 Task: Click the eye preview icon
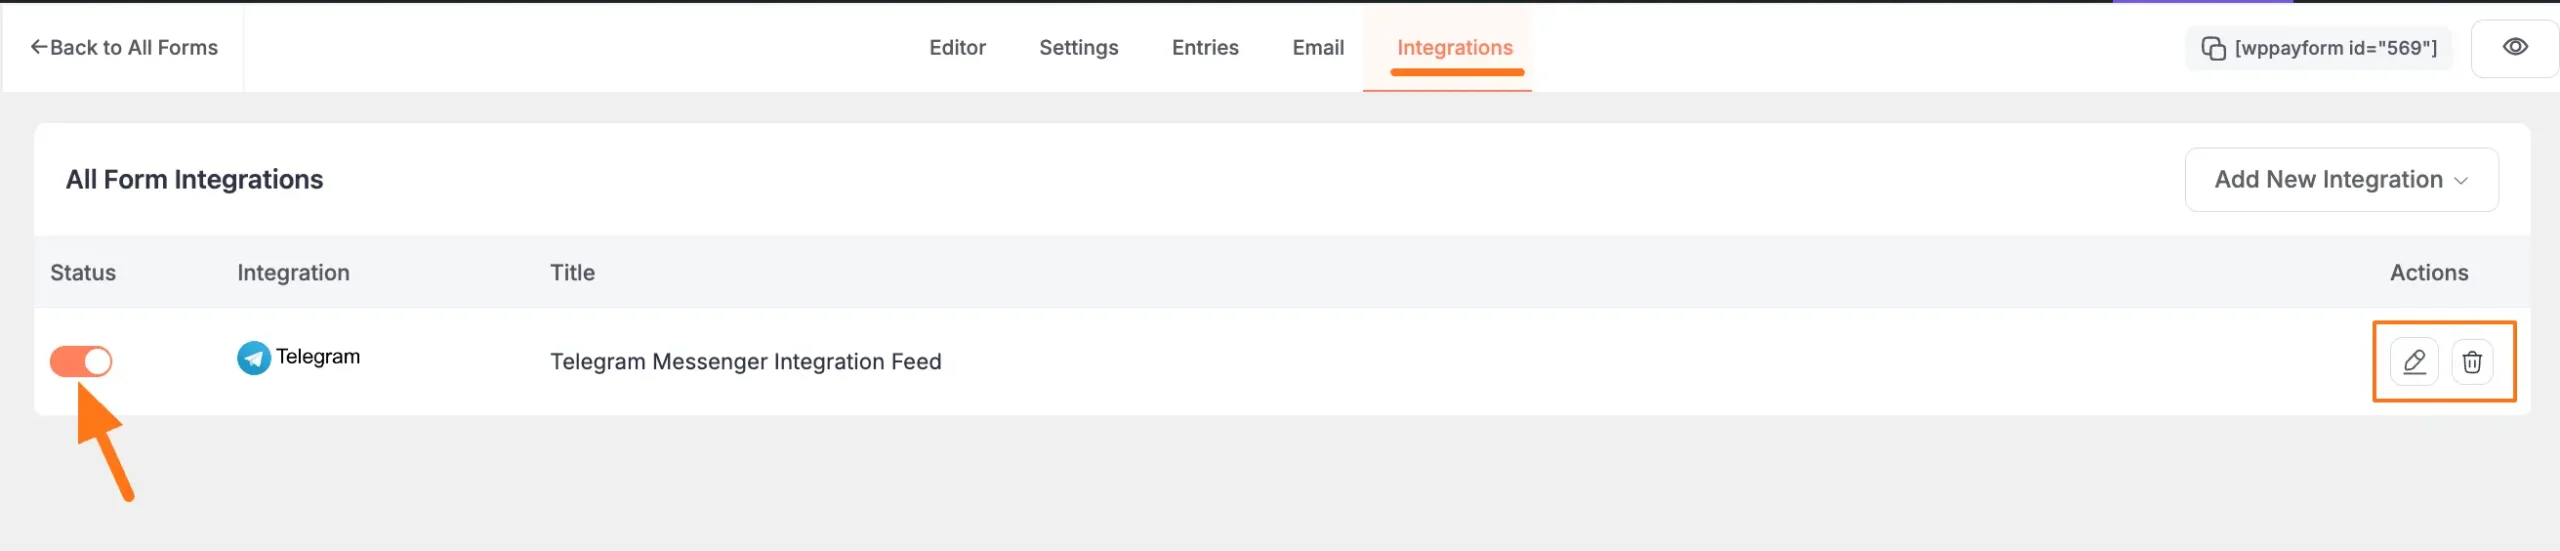pyautogui.click(x=2514, y=47)
